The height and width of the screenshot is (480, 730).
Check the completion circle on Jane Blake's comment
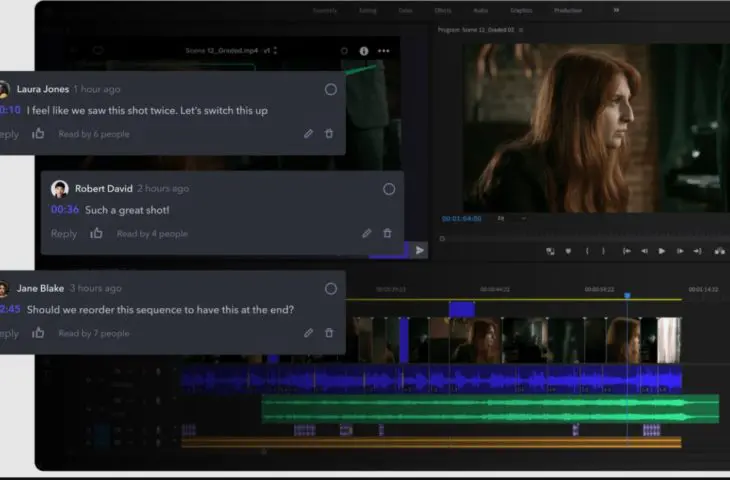330,289
